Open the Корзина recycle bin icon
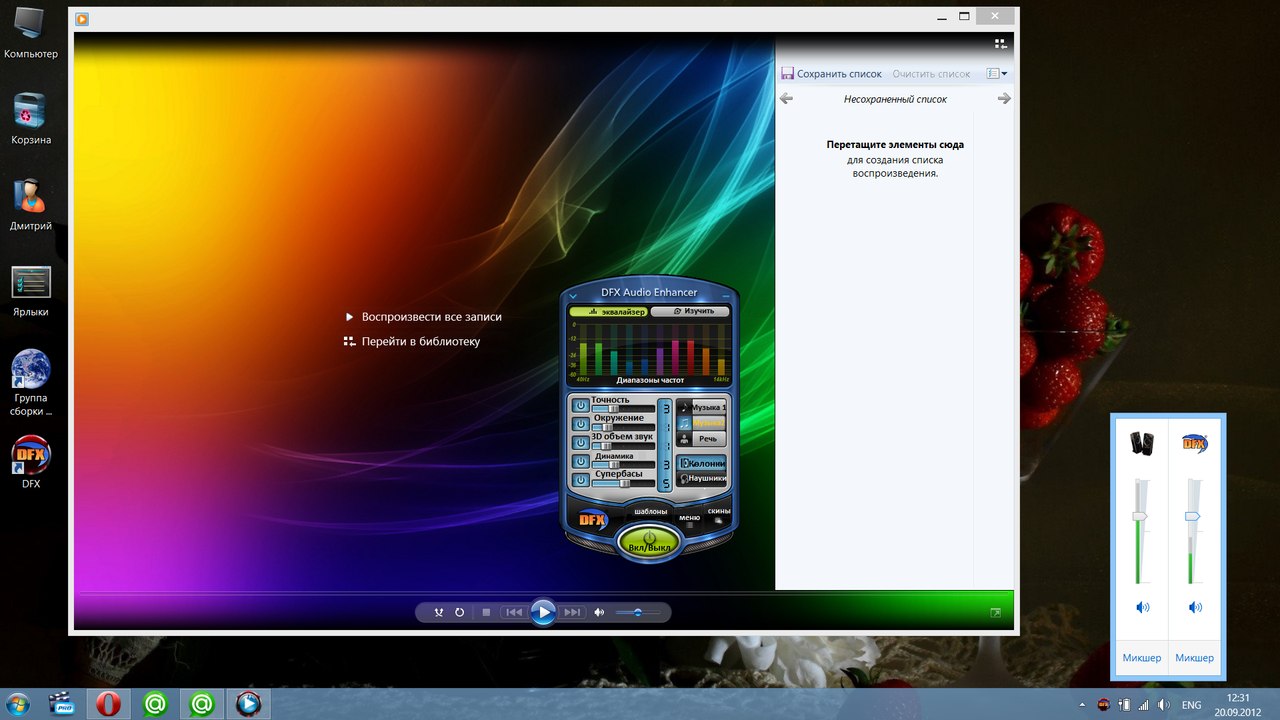The image size is (1280, 720). [x=31, y=118]
